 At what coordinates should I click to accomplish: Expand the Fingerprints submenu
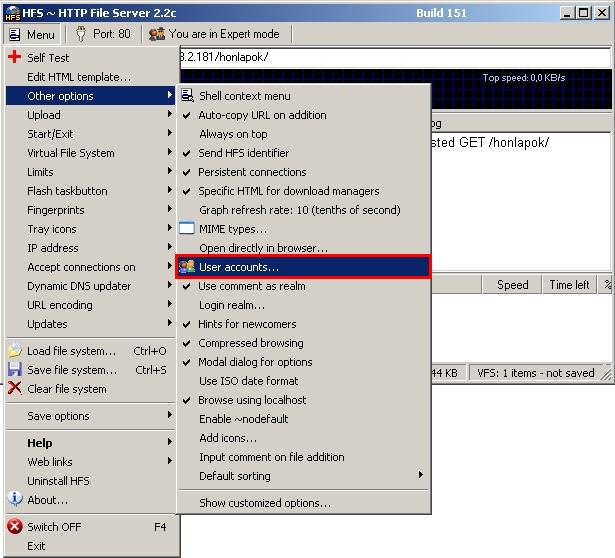(x=90, y=210)
